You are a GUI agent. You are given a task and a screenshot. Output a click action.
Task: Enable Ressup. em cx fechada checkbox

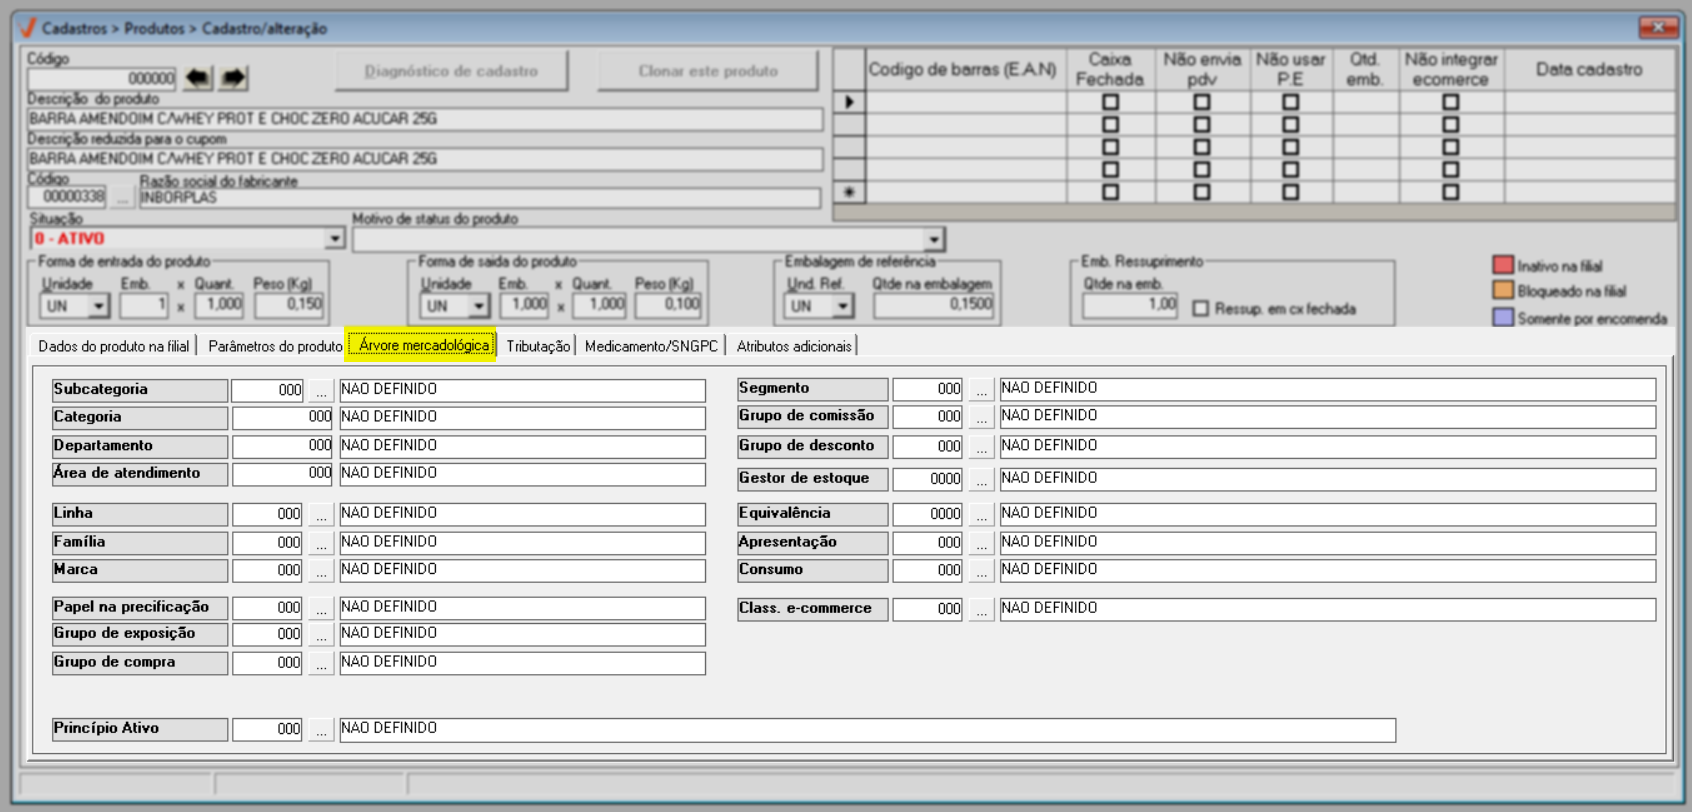pyautogui.click(x=1201, y=309)
